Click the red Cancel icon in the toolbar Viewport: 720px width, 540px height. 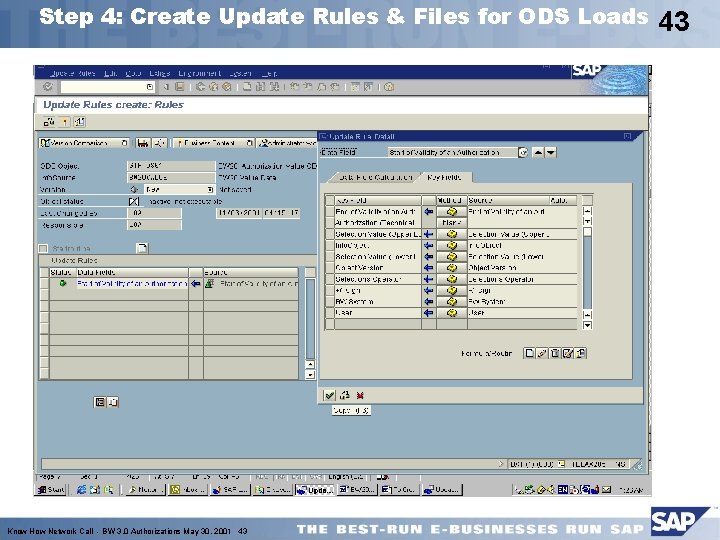[x=227, y=87]
